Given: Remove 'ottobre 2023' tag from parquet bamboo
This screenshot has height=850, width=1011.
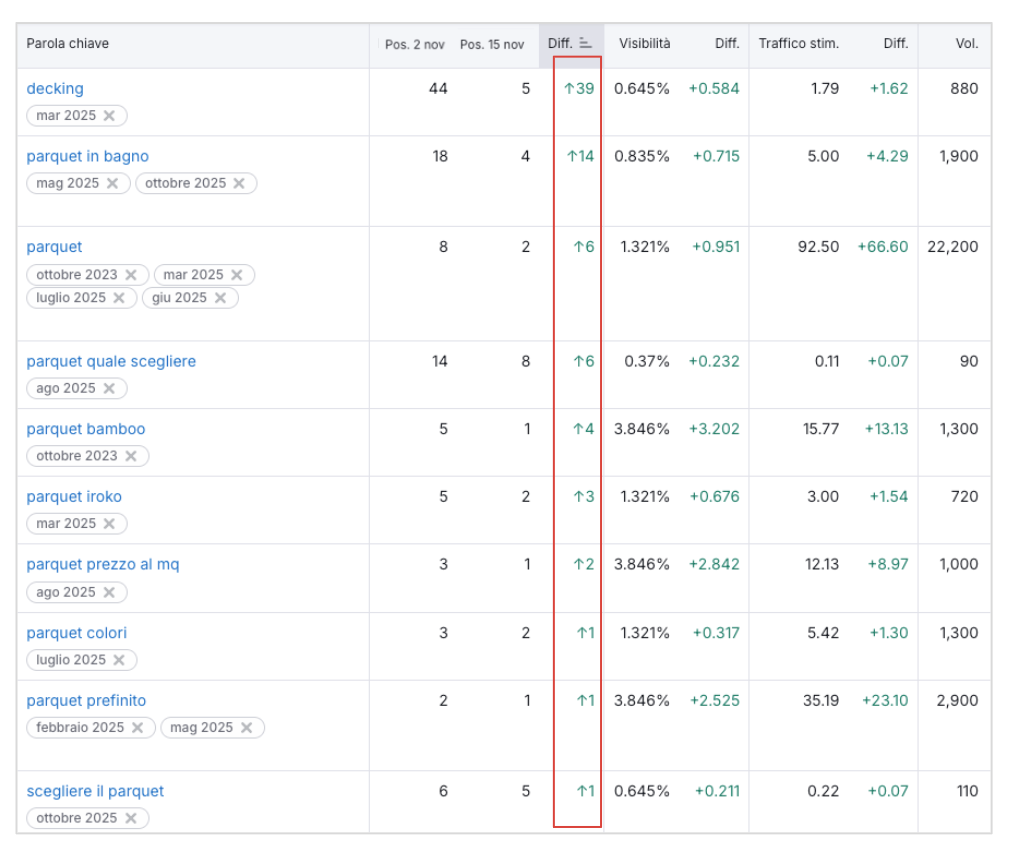Looking at the screenshot, I should (x=130, y=456).
